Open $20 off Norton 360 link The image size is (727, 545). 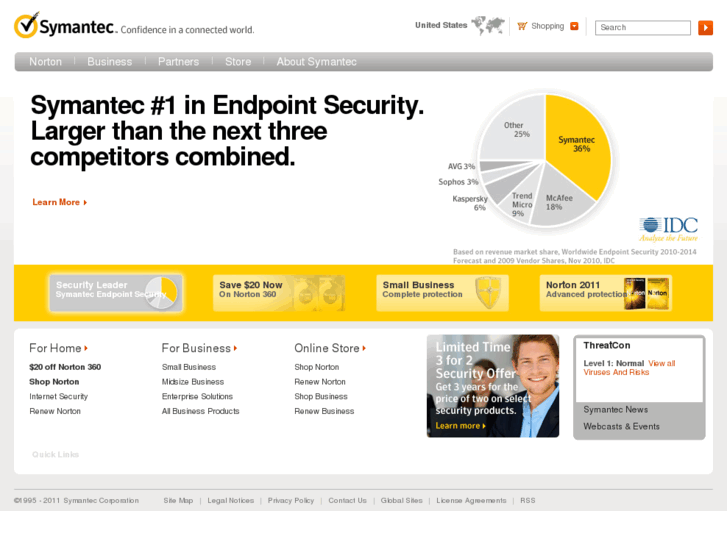[65, 367]
